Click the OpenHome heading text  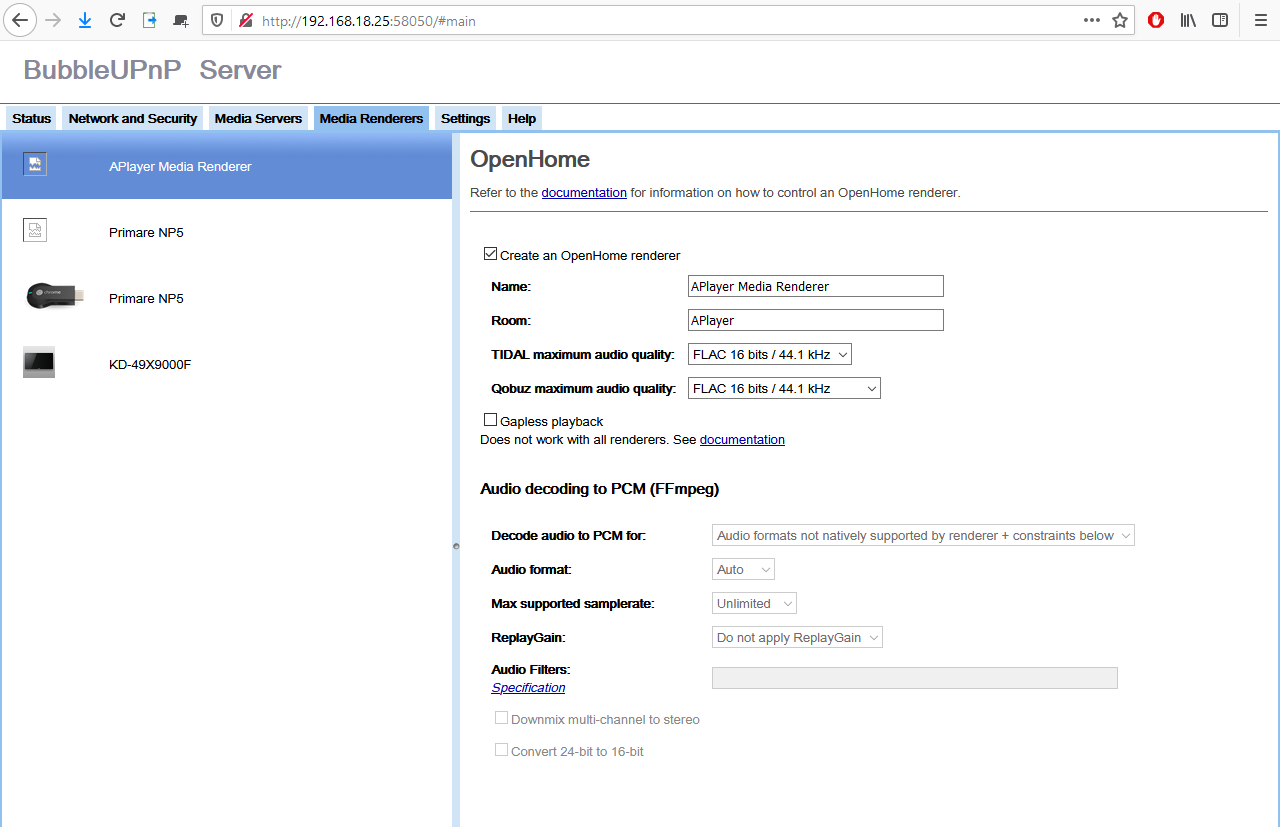coord(530,159)
